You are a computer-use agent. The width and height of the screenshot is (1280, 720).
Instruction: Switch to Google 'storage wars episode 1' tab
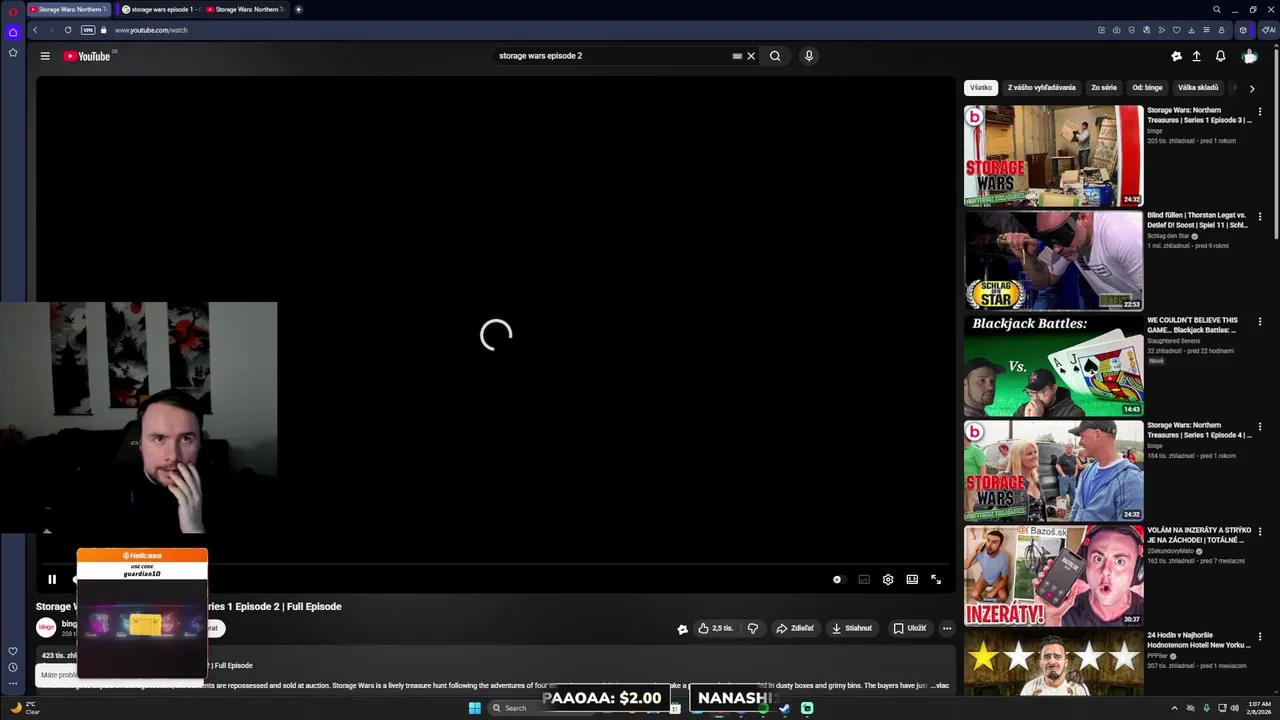[158, 9]
